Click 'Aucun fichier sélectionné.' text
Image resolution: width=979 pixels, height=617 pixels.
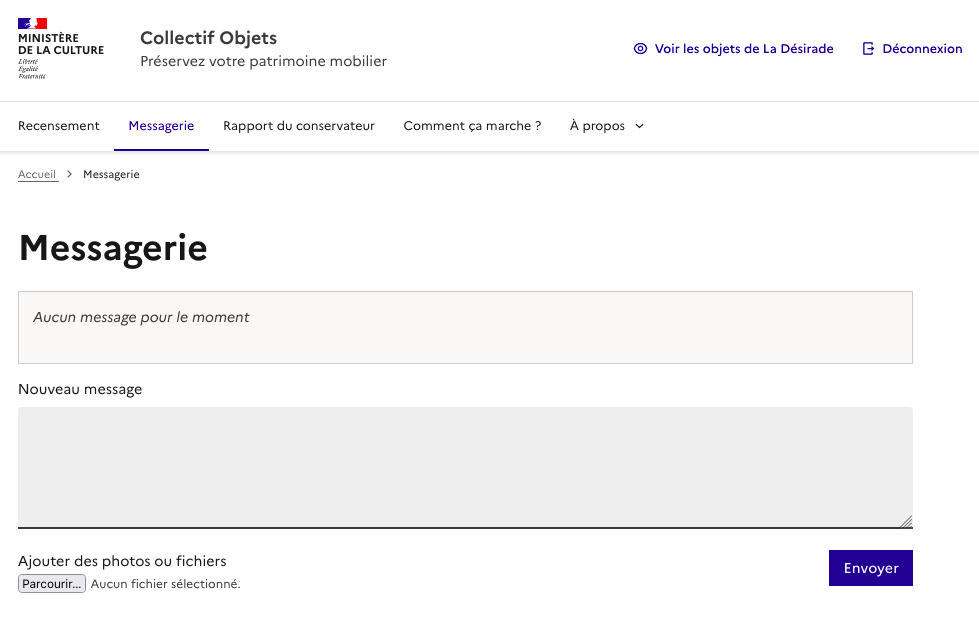point(165,584)
